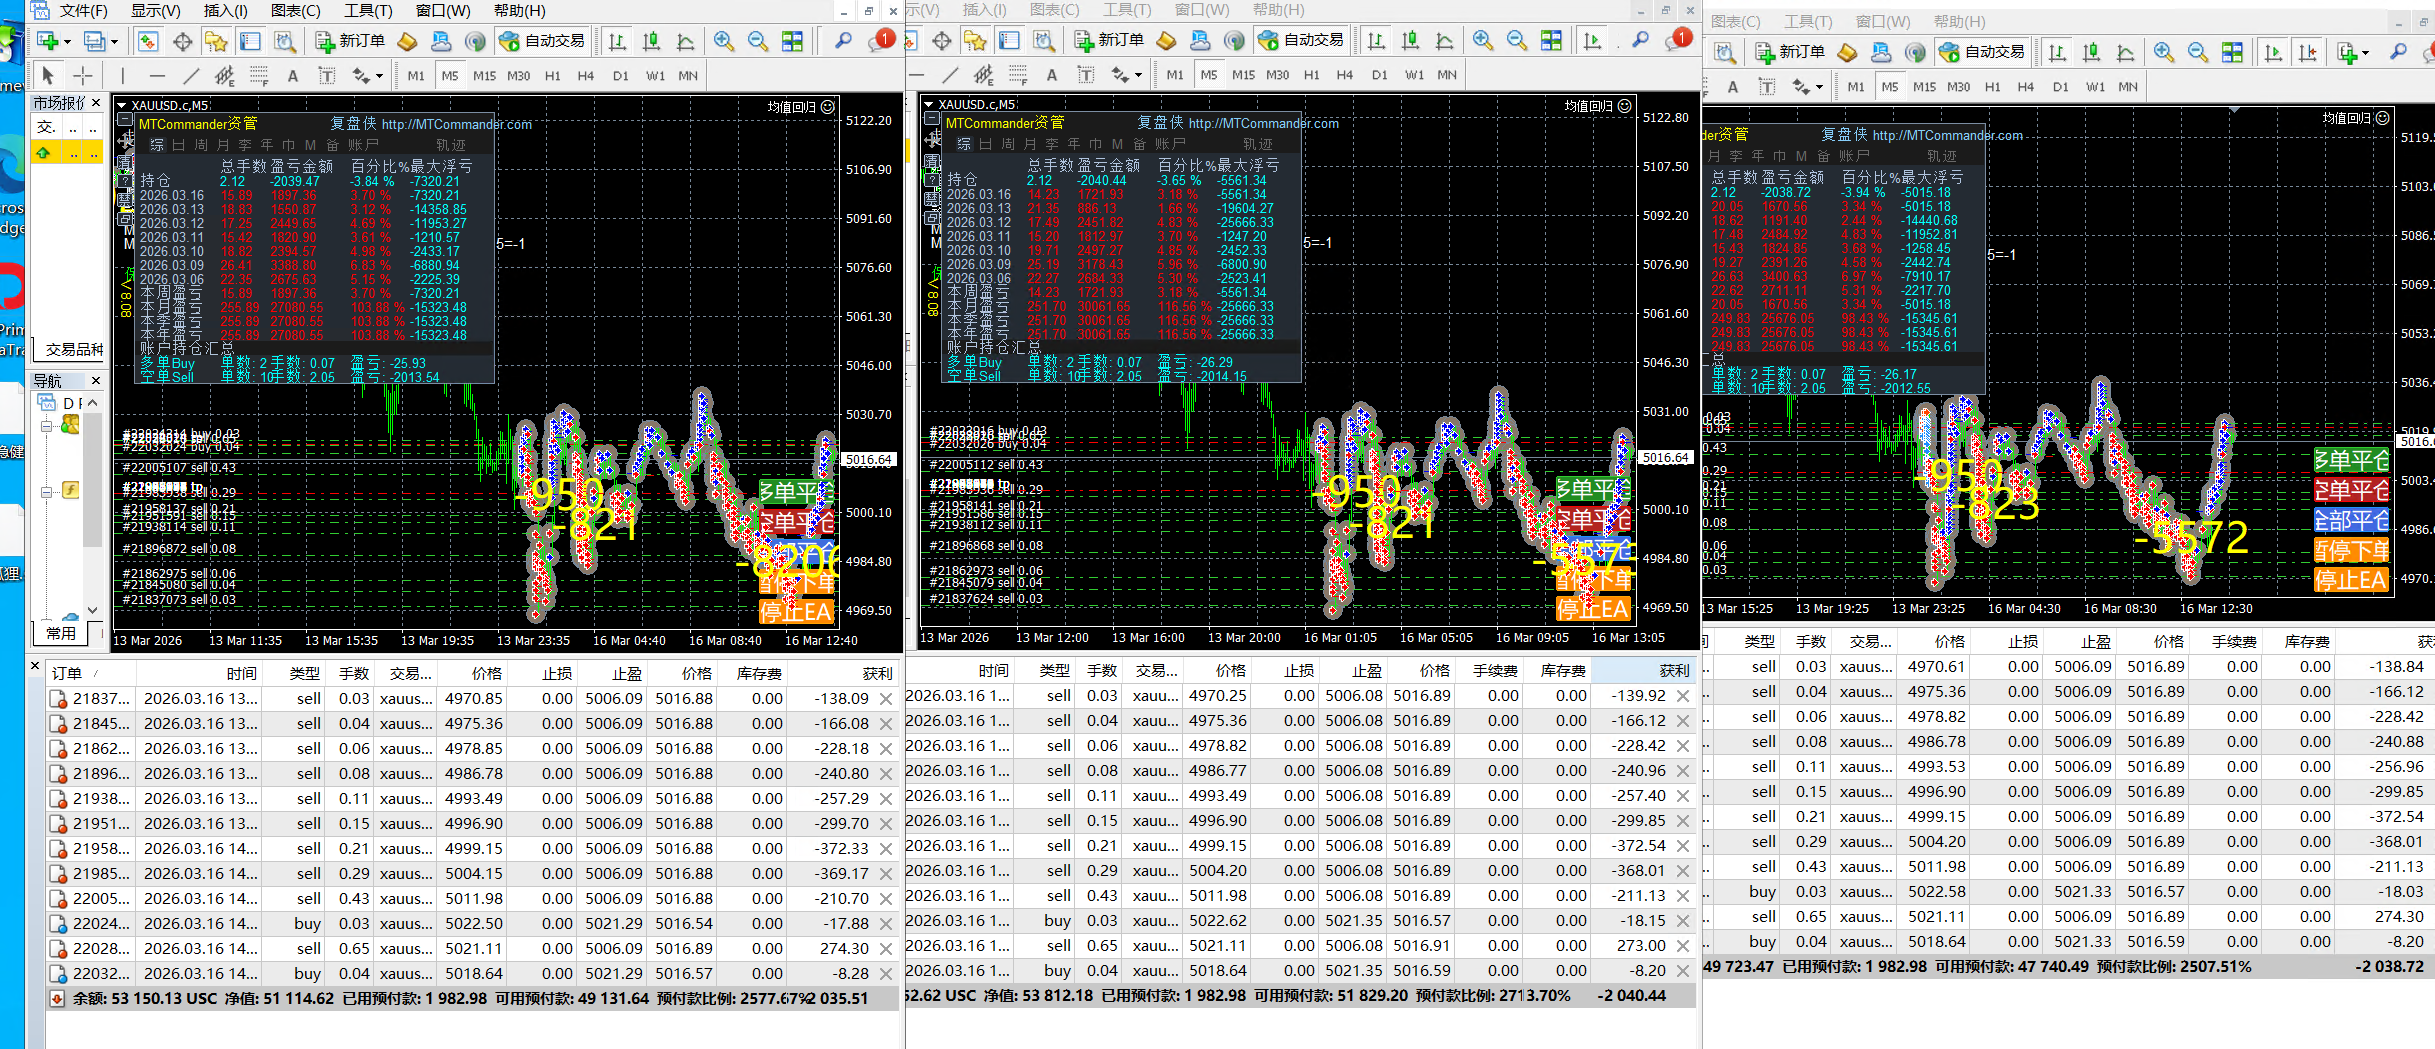This screenshot has height=1049, width=2435.
Task: Switch to candlestick chart in rightmost window
Action: (x=2091, y=52)
